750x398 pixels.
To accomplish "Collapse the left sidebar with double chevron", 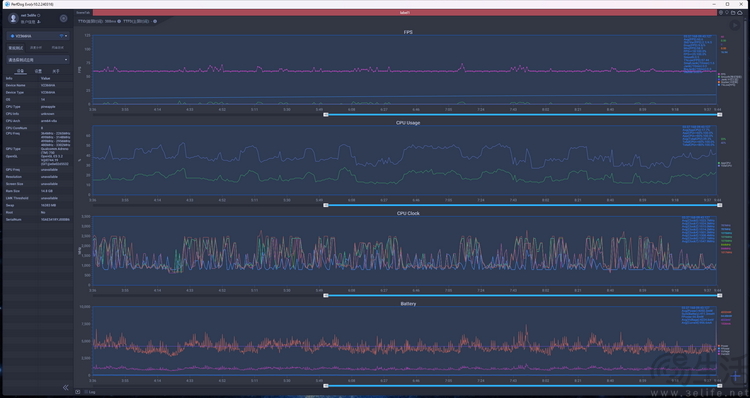I will pyautogui.click(x=66, y=387).
